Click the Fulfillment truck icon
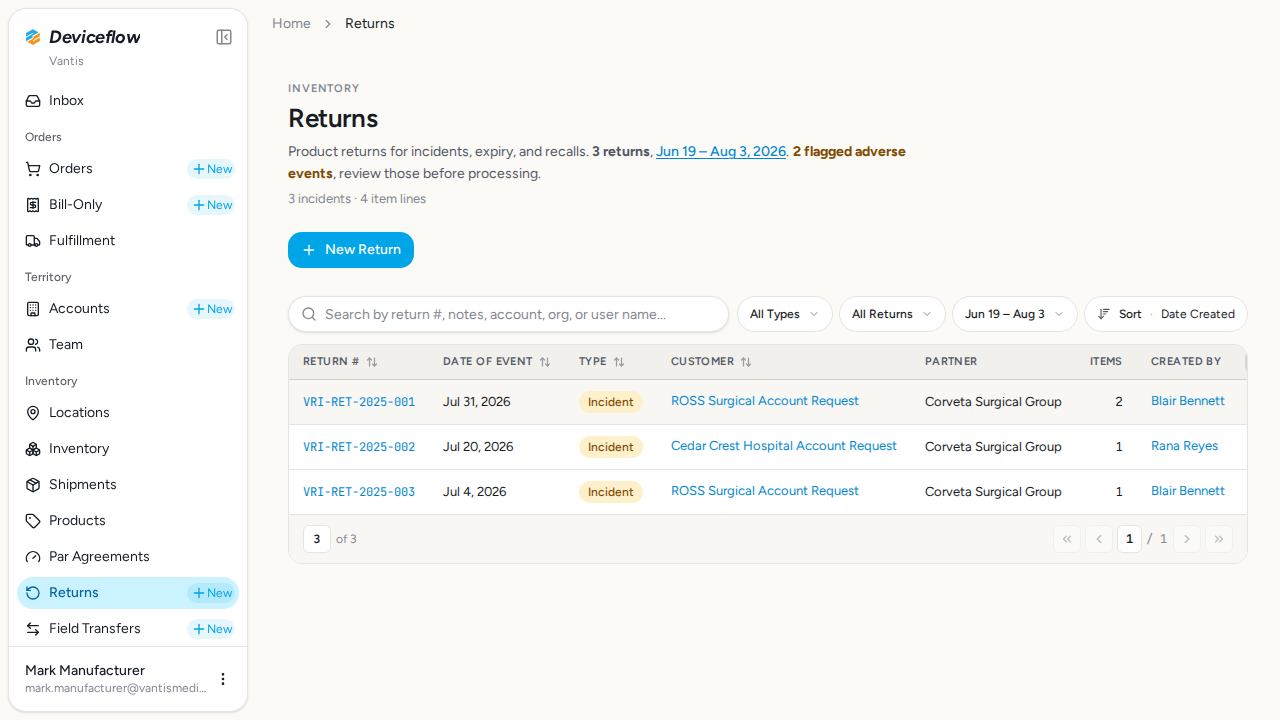1280x720 pixels. [33, 241]
